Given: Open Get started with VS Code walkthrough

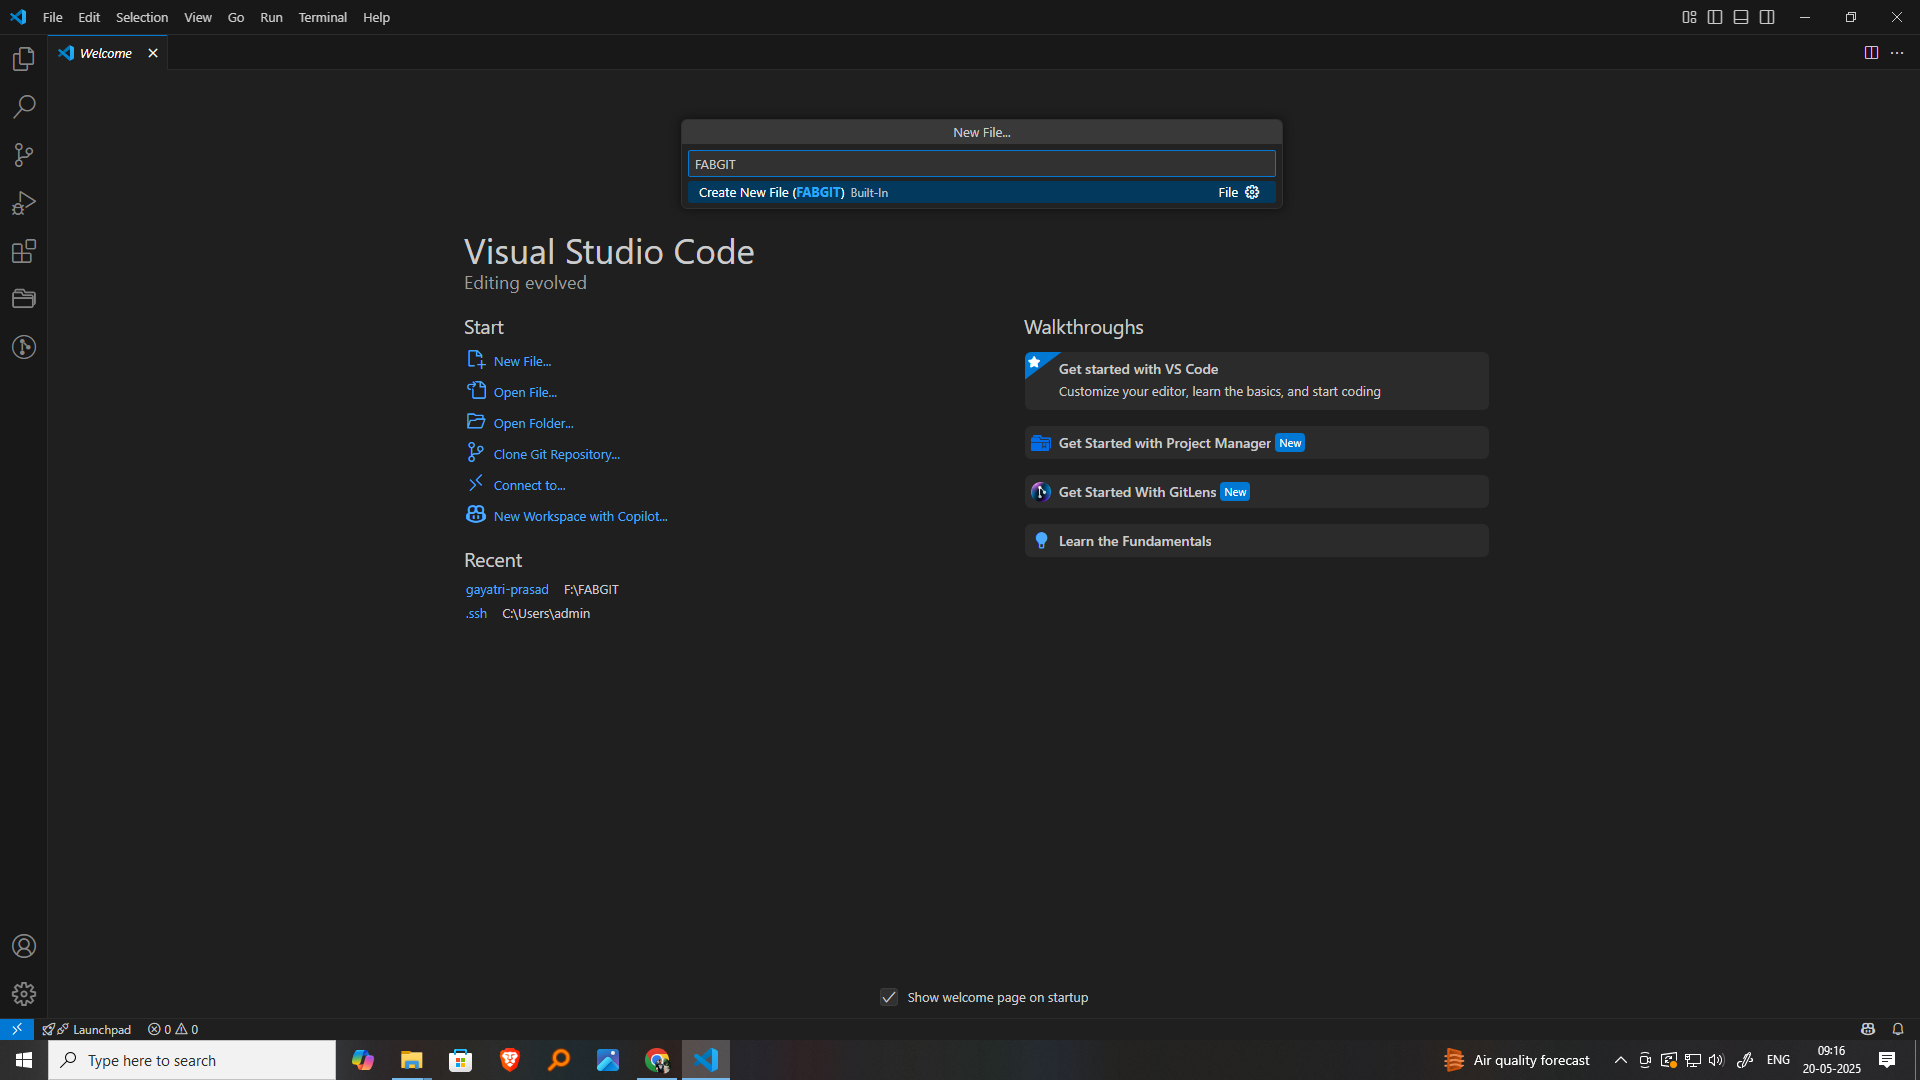Looking at the screenshot, I should (x=1256, y=380).
